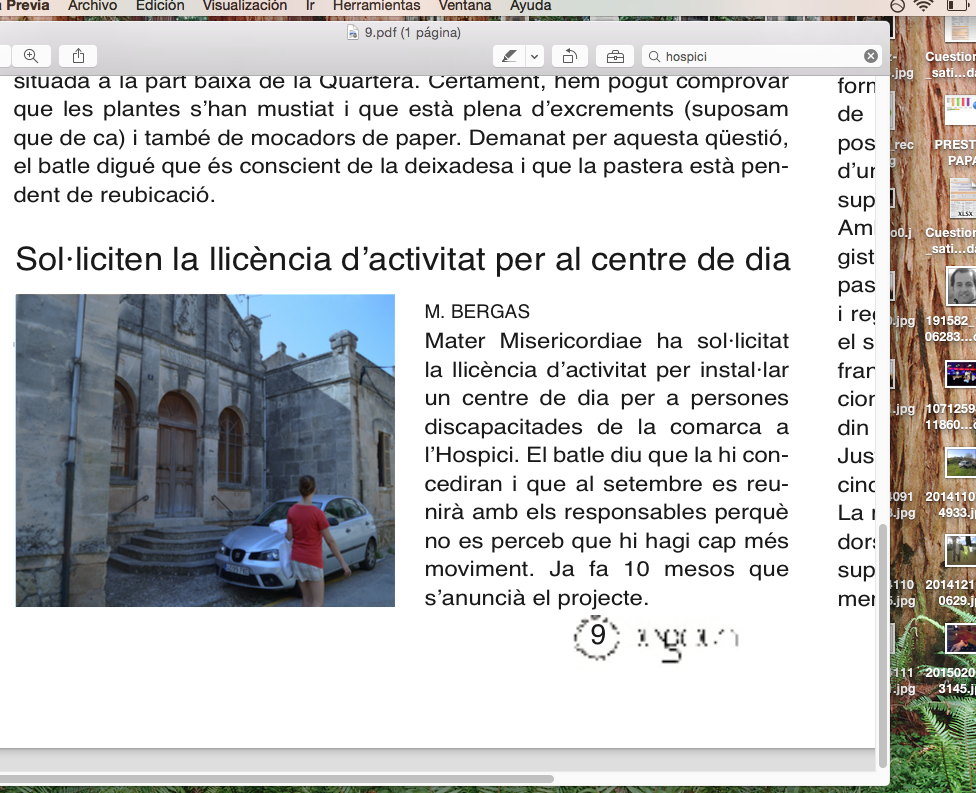Image resolution: width=976 pixels, height=793 pixels.
Task: Select the highlight pen tool
Action: [510, 56]
